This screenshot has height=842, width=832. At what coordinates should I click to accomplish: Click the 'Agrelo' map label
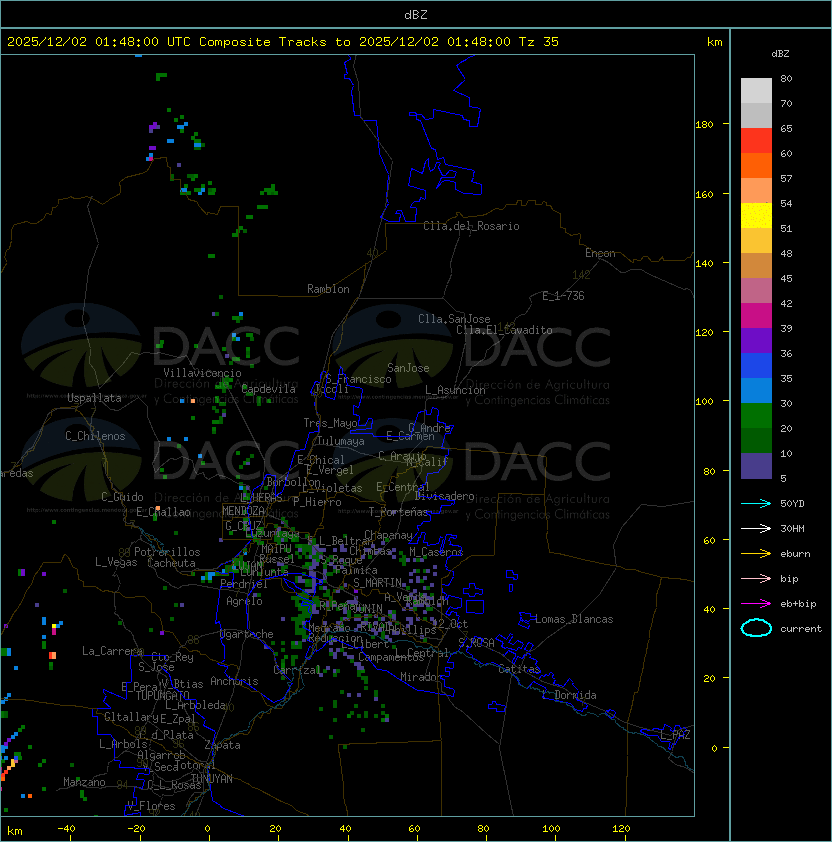[244, 601]
